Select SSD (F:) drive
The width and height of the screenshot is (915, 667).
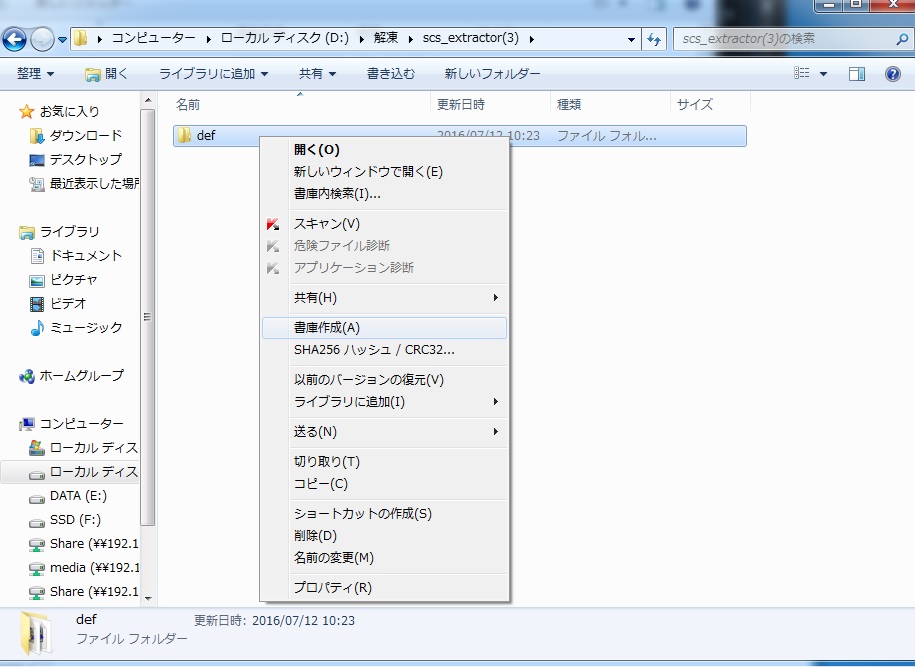coord(65,520)
